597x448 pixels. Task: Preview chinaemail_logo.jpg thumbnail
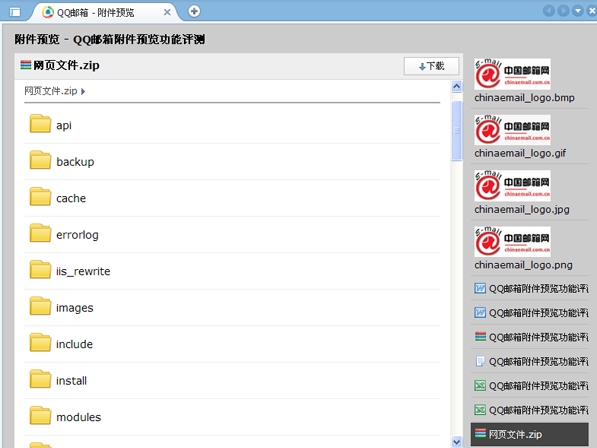click(512, 186)
